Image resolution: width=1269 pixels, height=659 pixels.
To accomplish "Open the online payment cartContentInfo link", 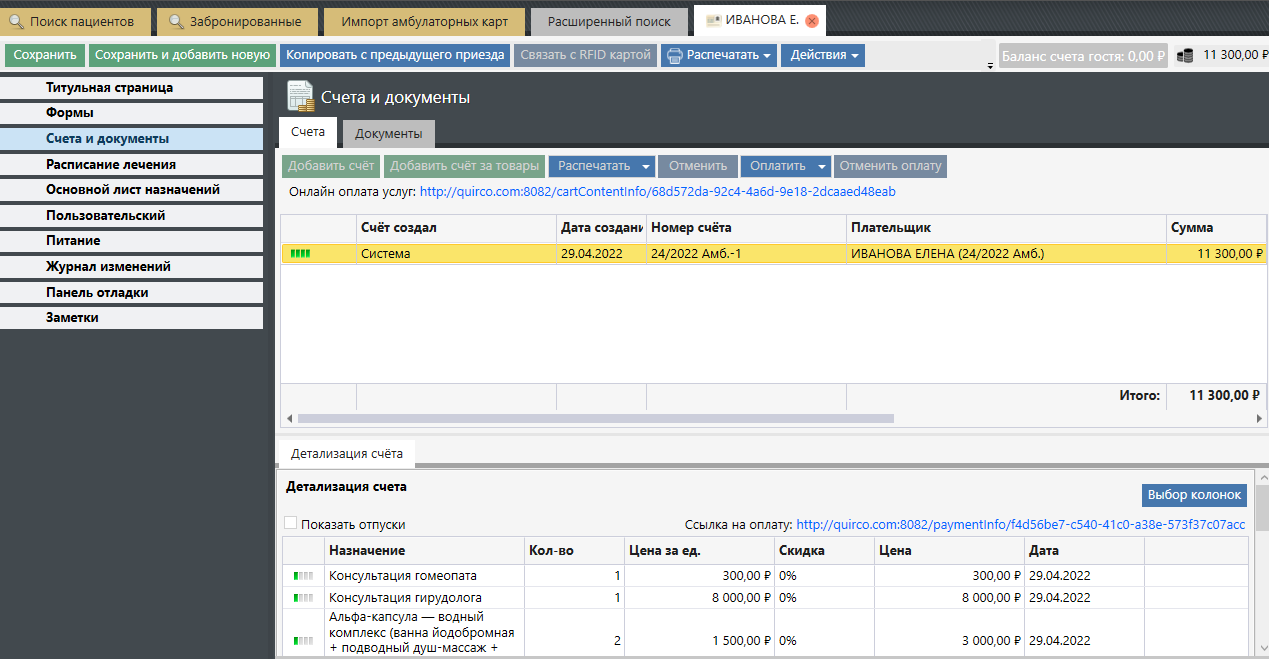I will pyautogui.click(x=657, y=192).
